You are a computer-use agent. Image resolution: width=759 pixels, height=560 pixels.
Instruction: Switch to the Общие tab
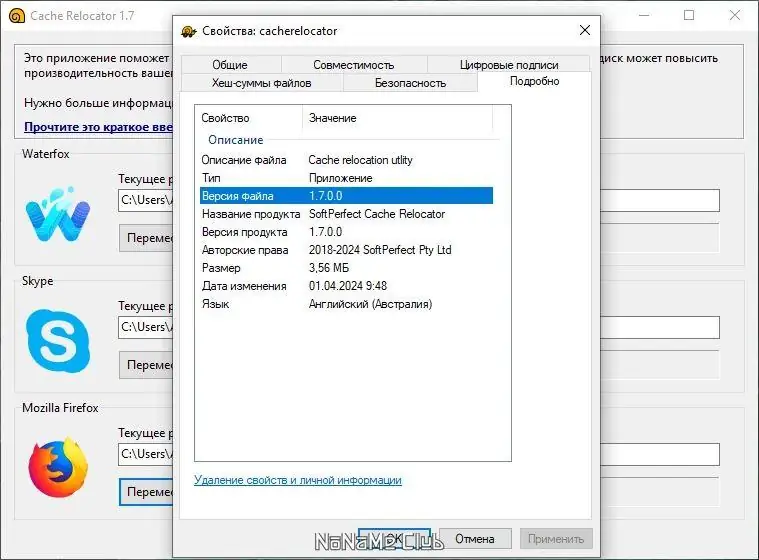pos(230,64)
